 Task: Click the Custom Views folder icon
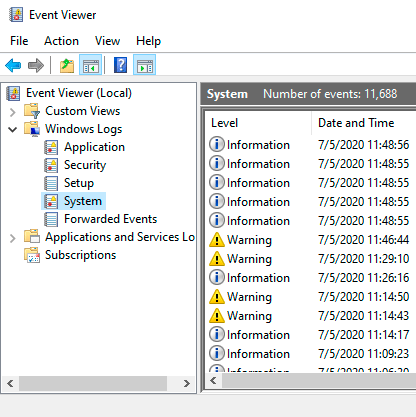pyautogui.click(x=32, y=111)
